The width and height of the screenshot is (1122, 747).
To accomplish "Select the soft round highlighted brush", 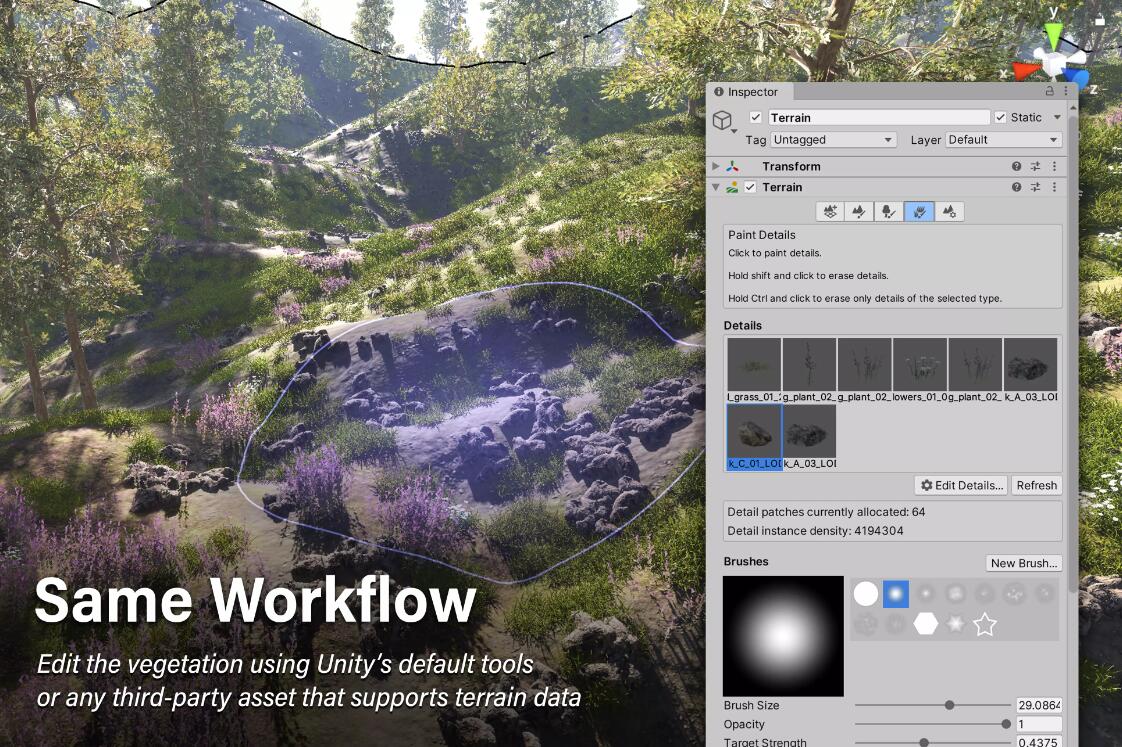I will pyautogui.click(x=896, y=594).
